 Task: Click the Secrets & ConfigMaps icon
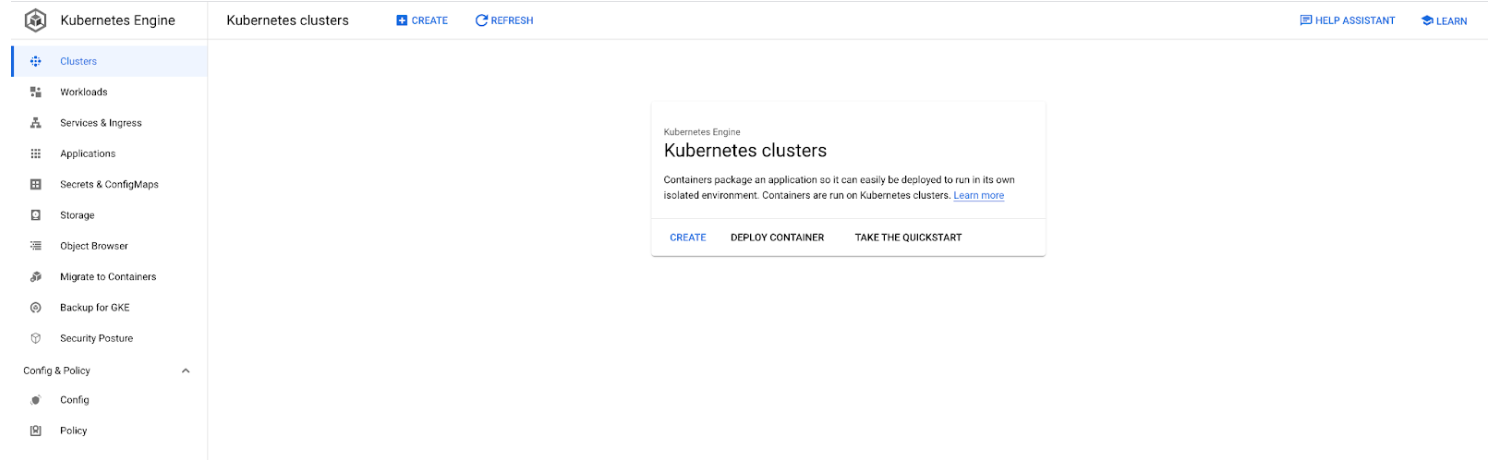35,184
